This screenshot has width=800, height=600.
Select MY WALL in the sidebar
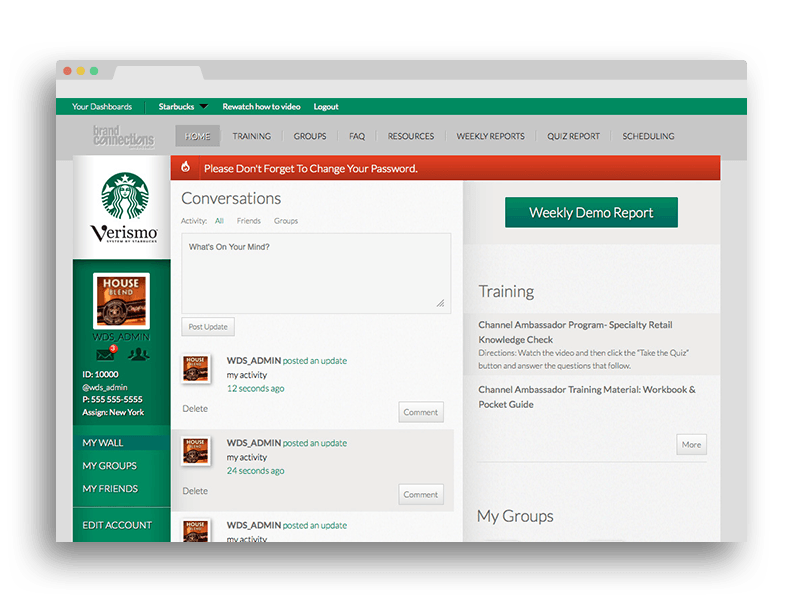(x=121, y=443)
